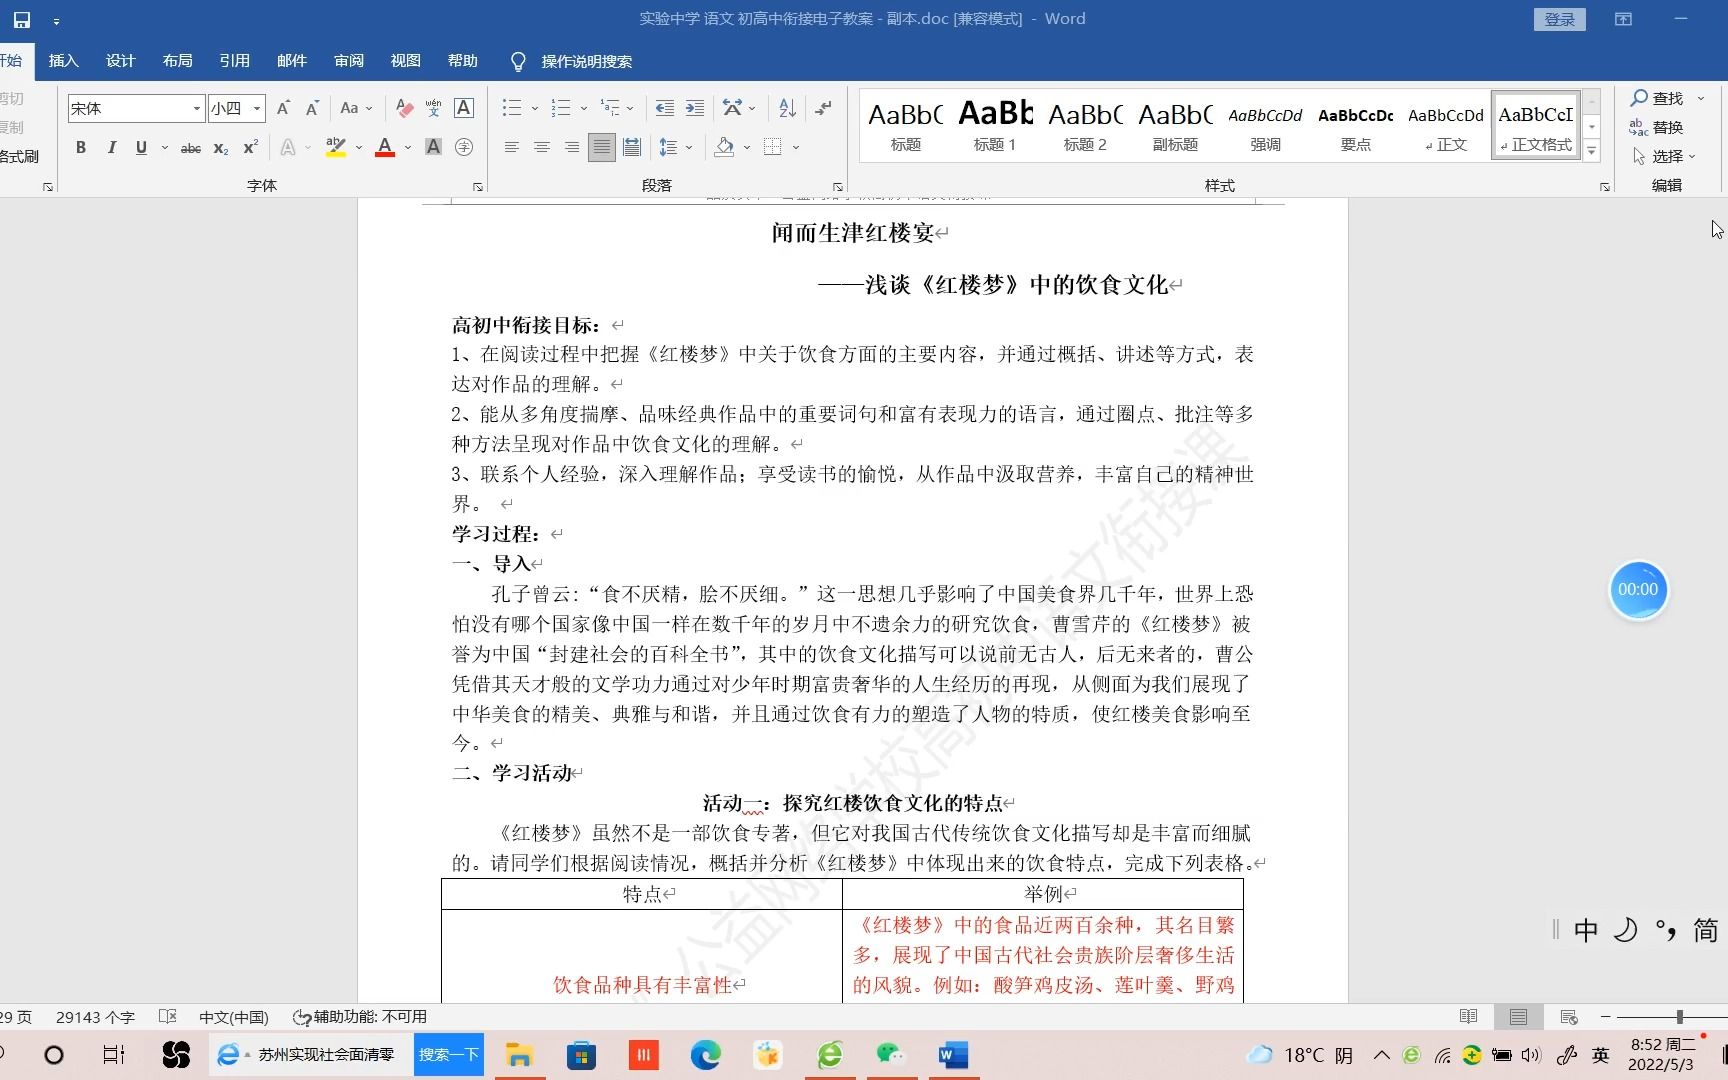Open the font size dropdown showing 小四

(257, 108)
